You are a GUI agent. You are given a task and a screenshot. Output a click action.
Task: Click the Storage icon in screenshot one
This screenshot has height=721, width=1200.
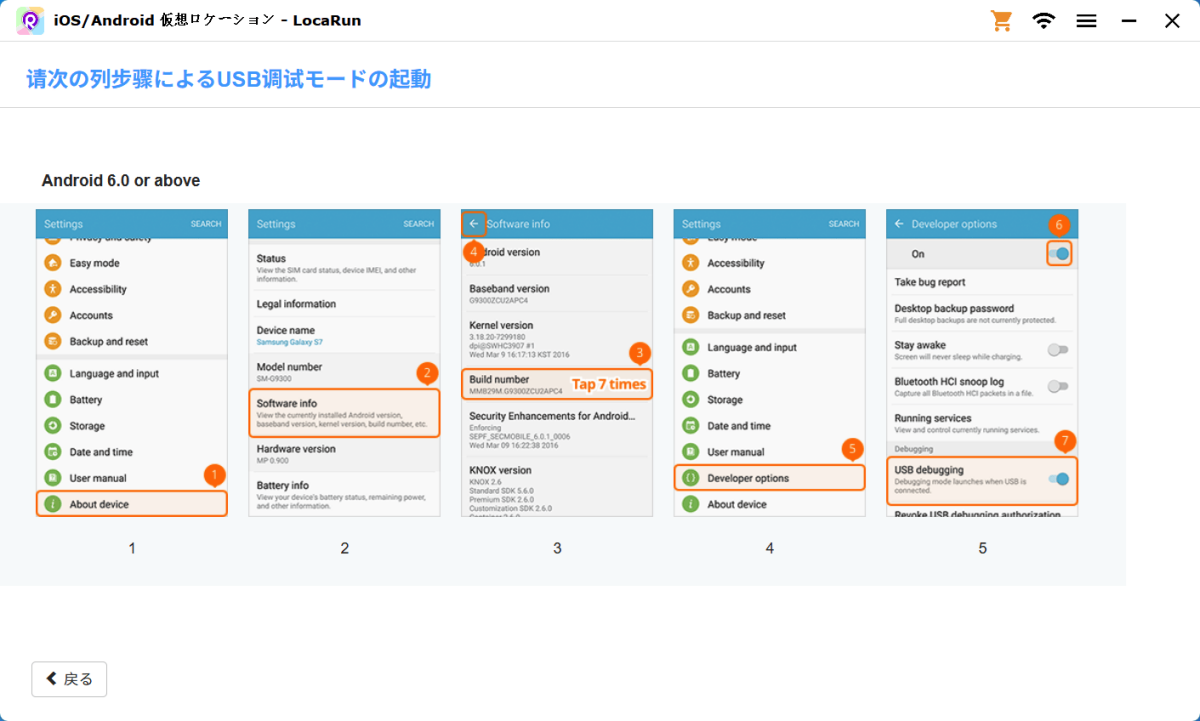point(53,426)
